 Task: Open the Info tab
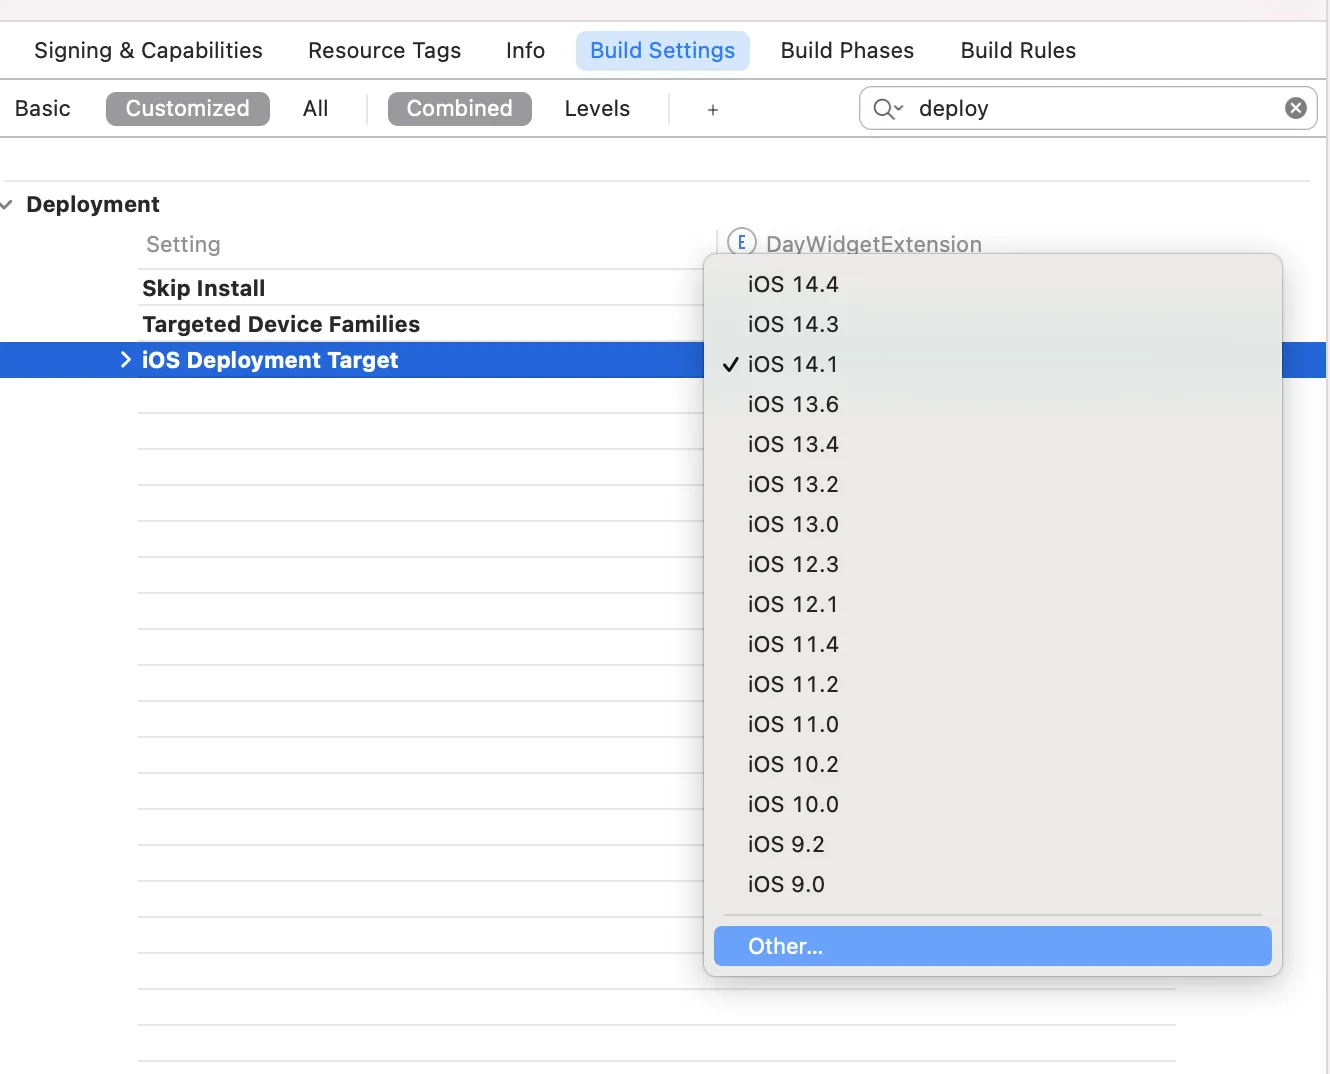(x=525, y=51)
